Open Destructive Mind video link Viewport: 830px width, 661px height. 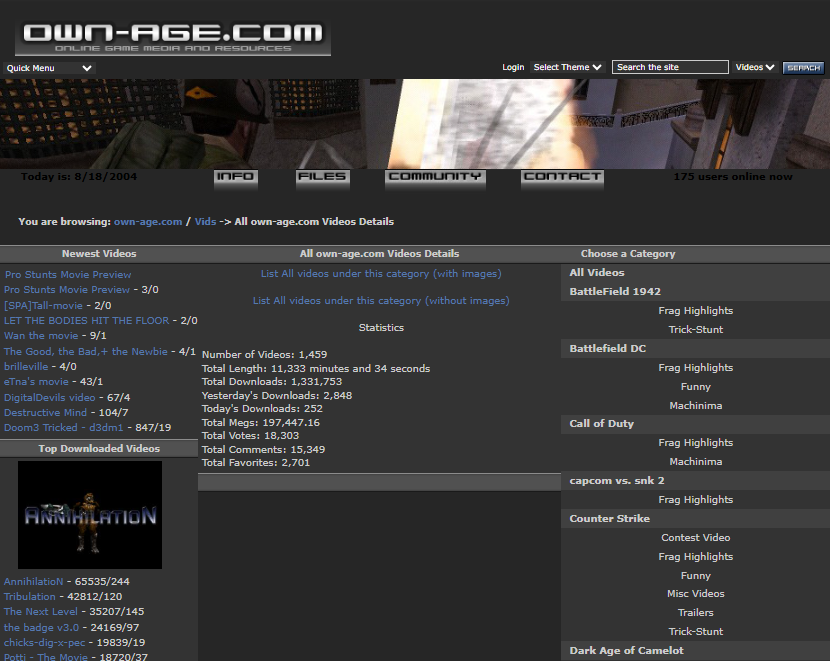click(x=46, y=412)
